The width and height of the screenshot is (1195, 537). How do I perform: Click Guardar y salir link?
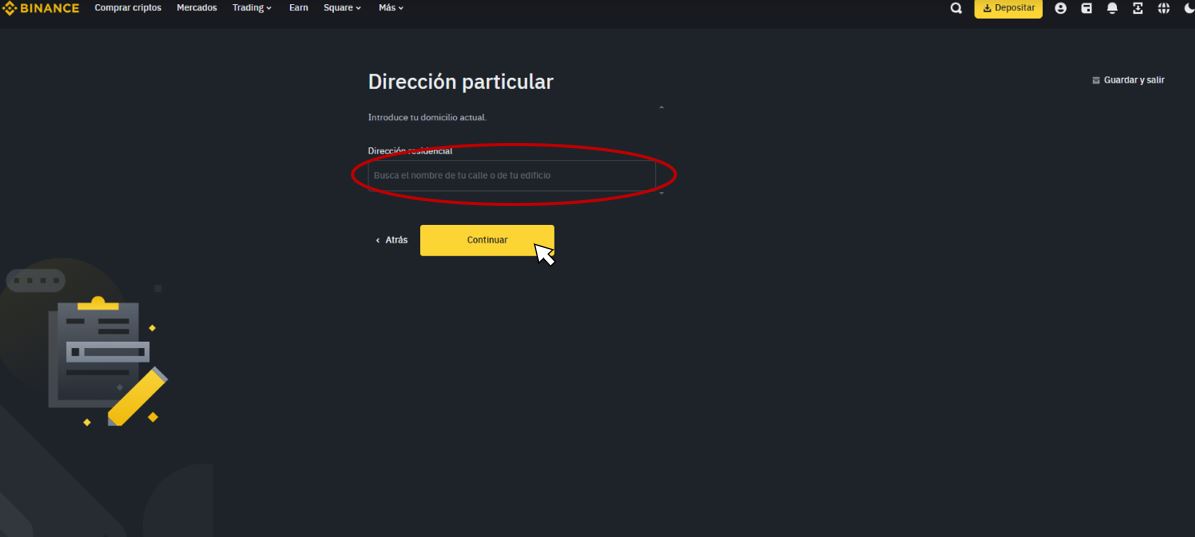tap(1128, 80)
